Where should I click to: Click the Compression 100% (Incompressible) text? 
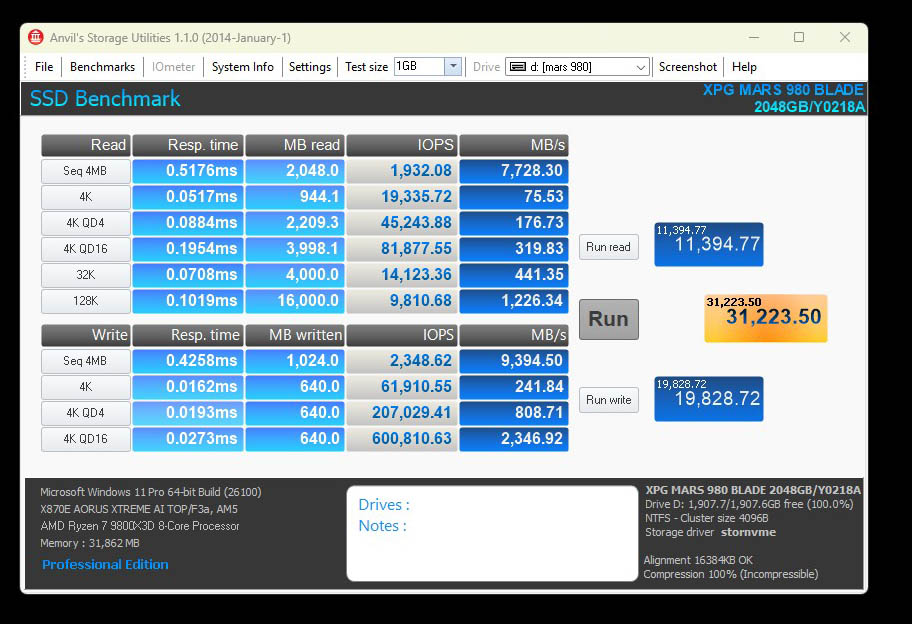click(731, 574)
